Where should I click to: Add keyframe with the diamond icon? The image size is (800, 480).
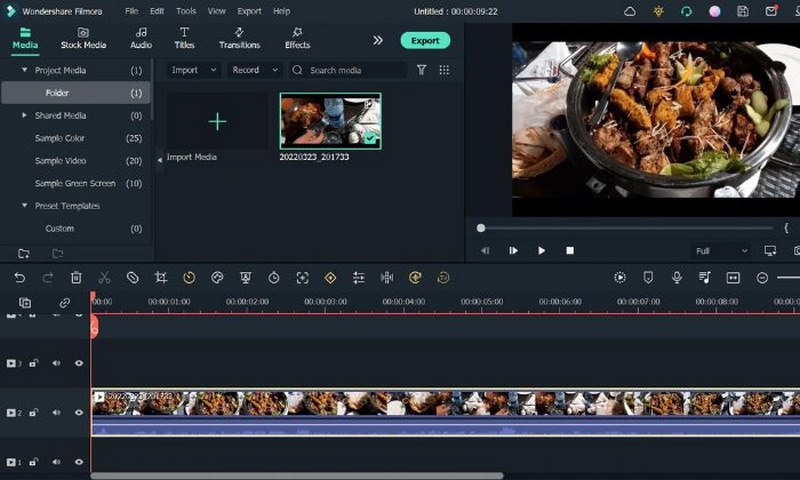tap(331, 277)
